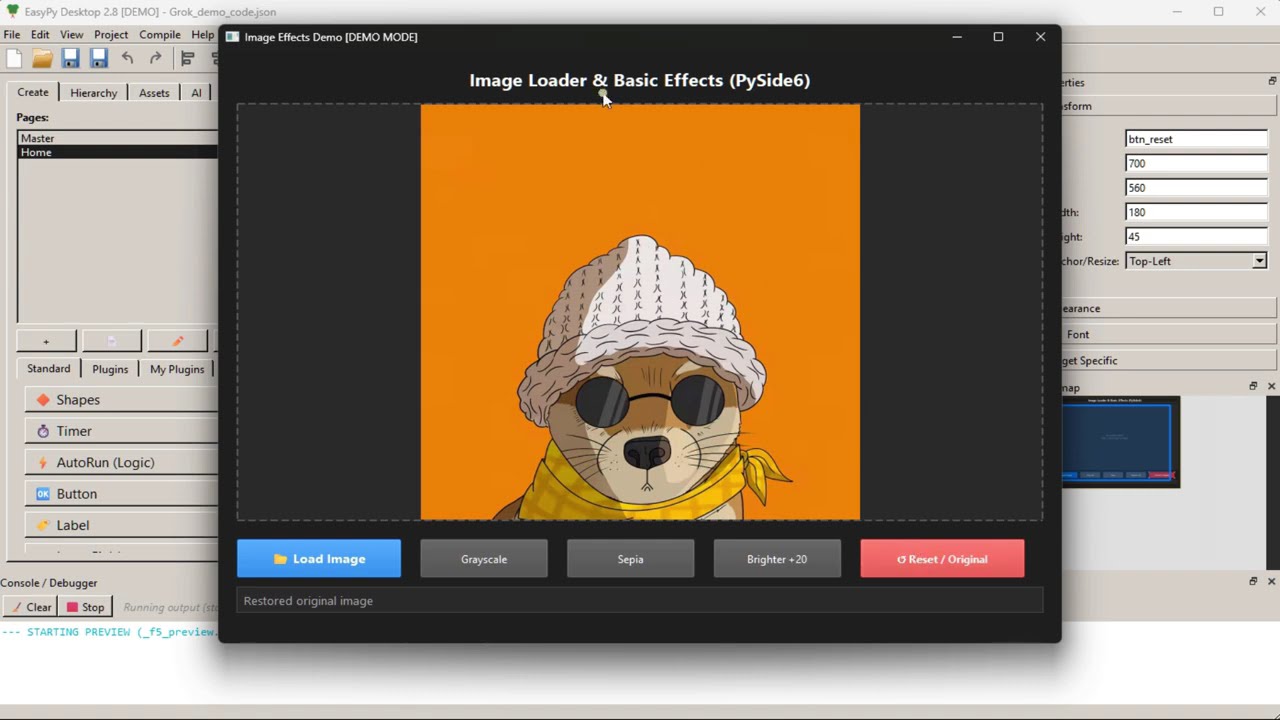
Task: Open the Compile menu
Action: point(160,35)
